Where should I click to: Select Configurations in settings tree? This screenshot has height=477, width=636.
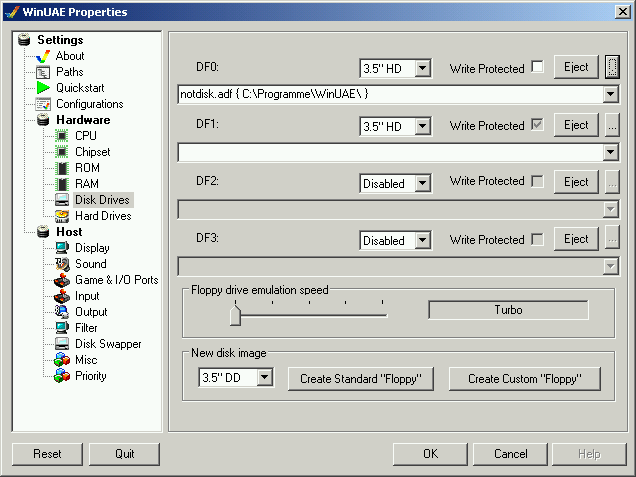point(90,104)
